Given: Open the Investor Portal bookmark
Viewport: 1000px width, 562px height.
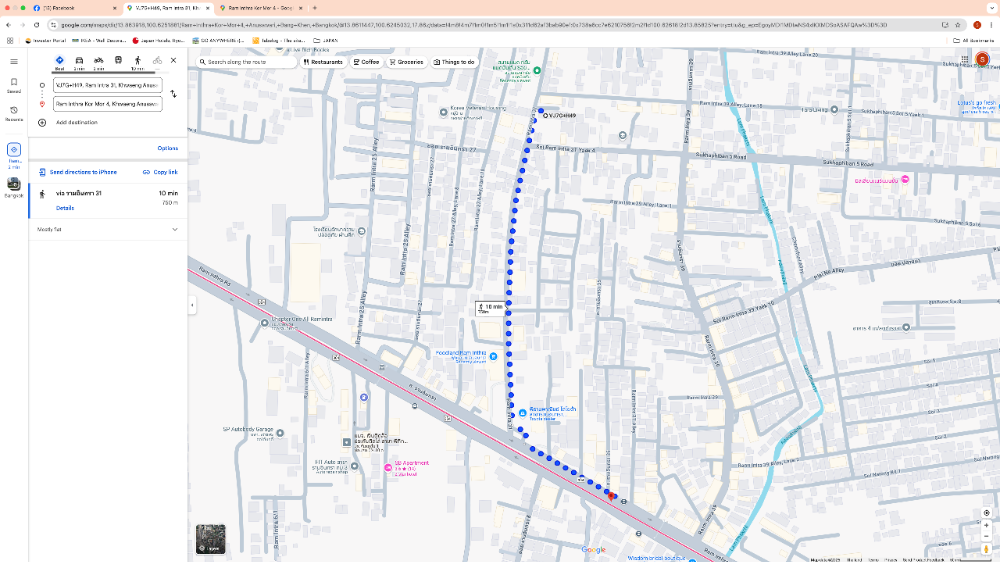Looking at the screenshot, I should pyautogui.click(x=45, y=41).
